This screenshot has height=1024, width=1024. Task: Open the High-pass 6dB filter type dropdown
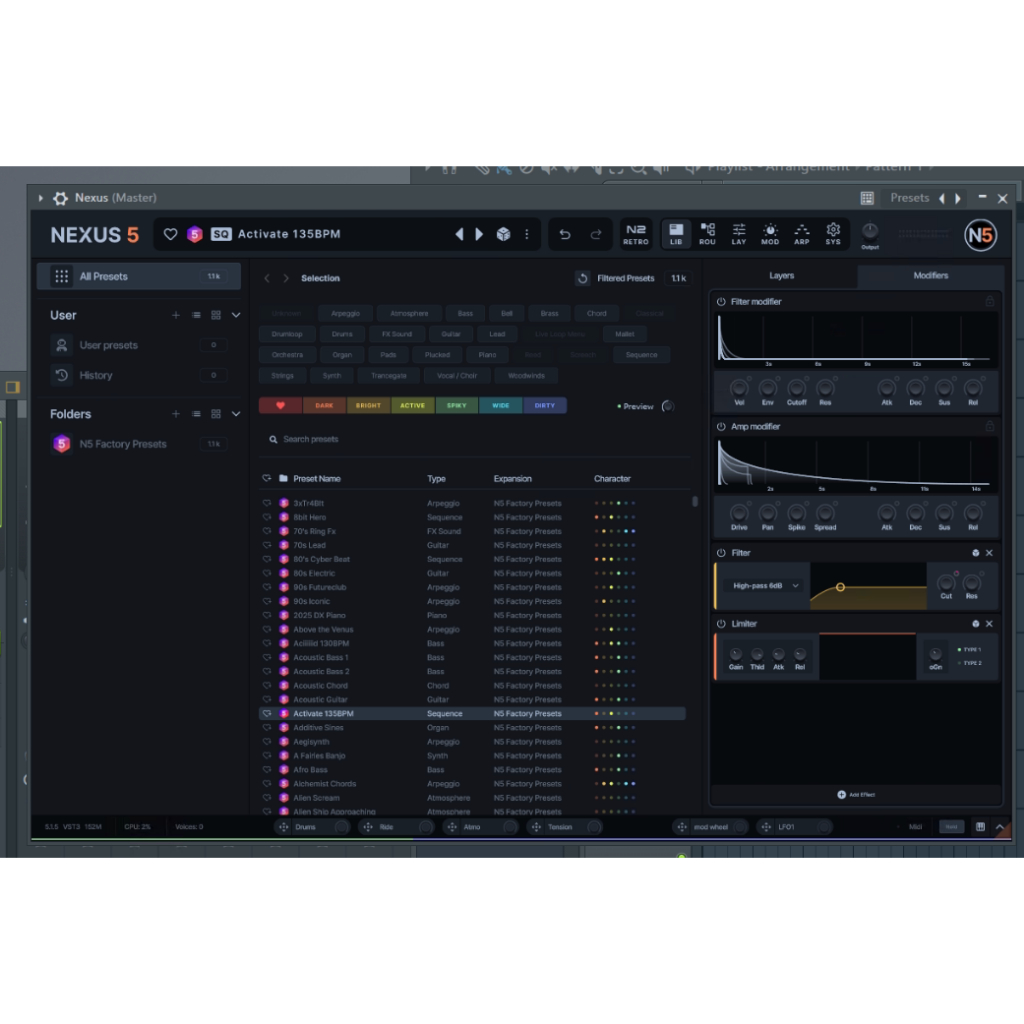coord(767,586)
